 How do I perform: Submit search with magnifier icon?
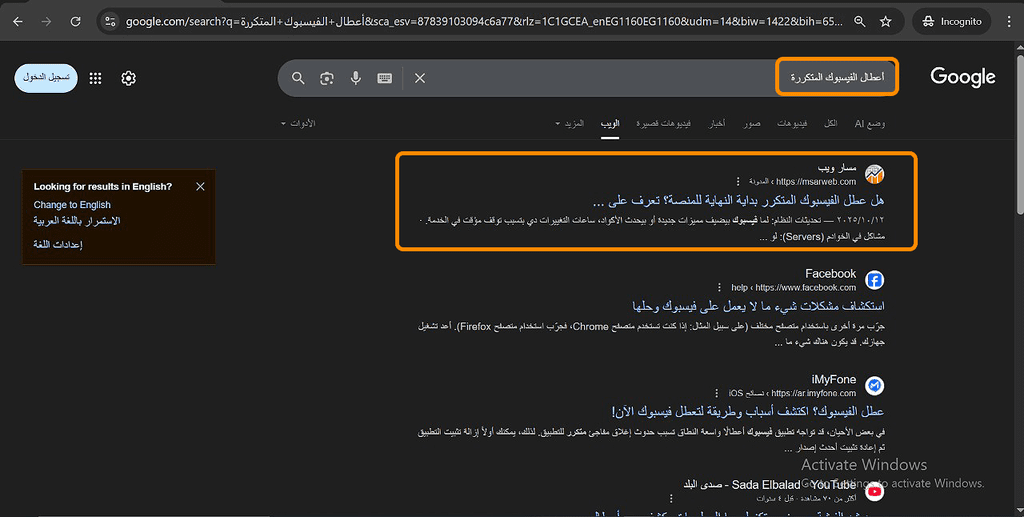click(298, 78)
